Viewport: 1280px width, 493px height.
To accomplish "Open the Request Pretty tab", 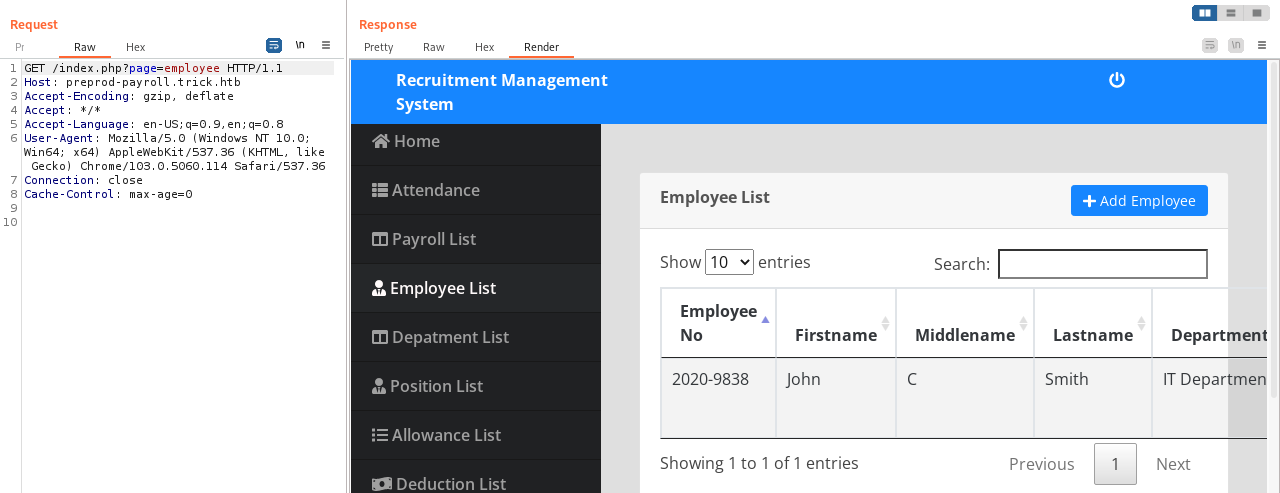I will click(x=20, y=47).
